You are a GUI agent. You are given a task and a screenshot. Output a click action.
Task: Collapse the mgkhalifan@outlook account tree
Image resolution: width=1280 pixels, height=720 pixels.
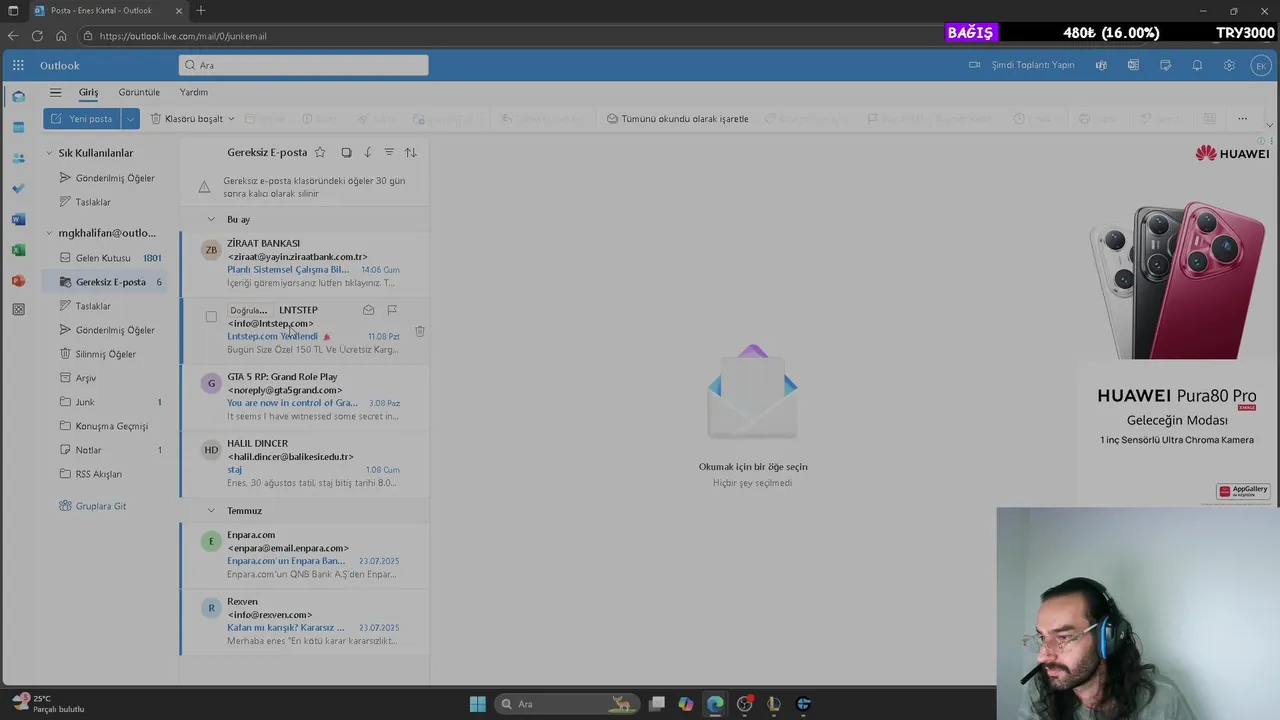pos(49,233)
